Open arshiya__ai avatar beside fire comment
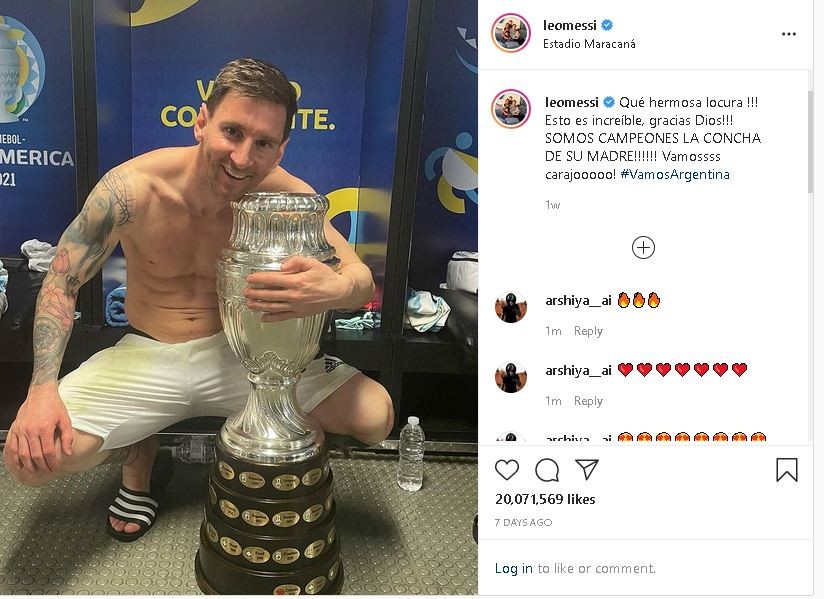The image size is (824, 599). coord(511,307)
